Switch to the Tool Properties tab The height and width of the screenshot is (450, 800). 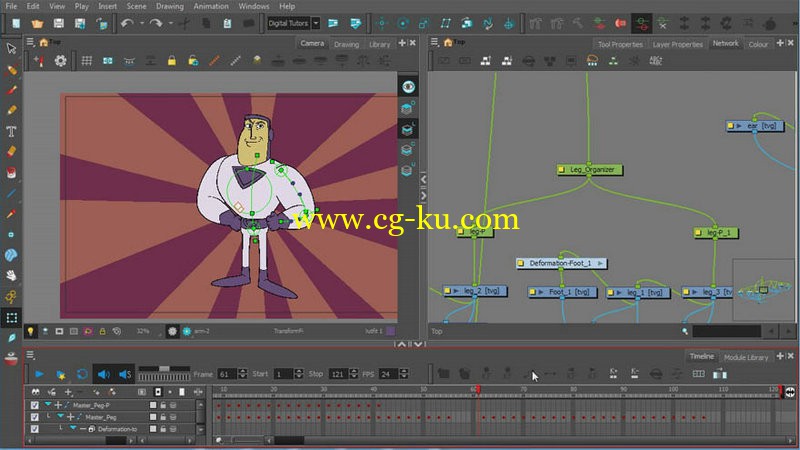point(620,44)
